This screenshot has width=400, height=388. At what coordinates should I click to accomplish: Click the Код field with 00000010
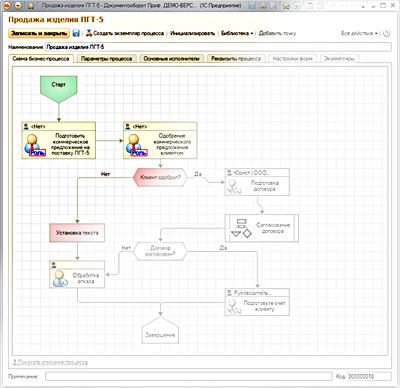coord(369,376)
